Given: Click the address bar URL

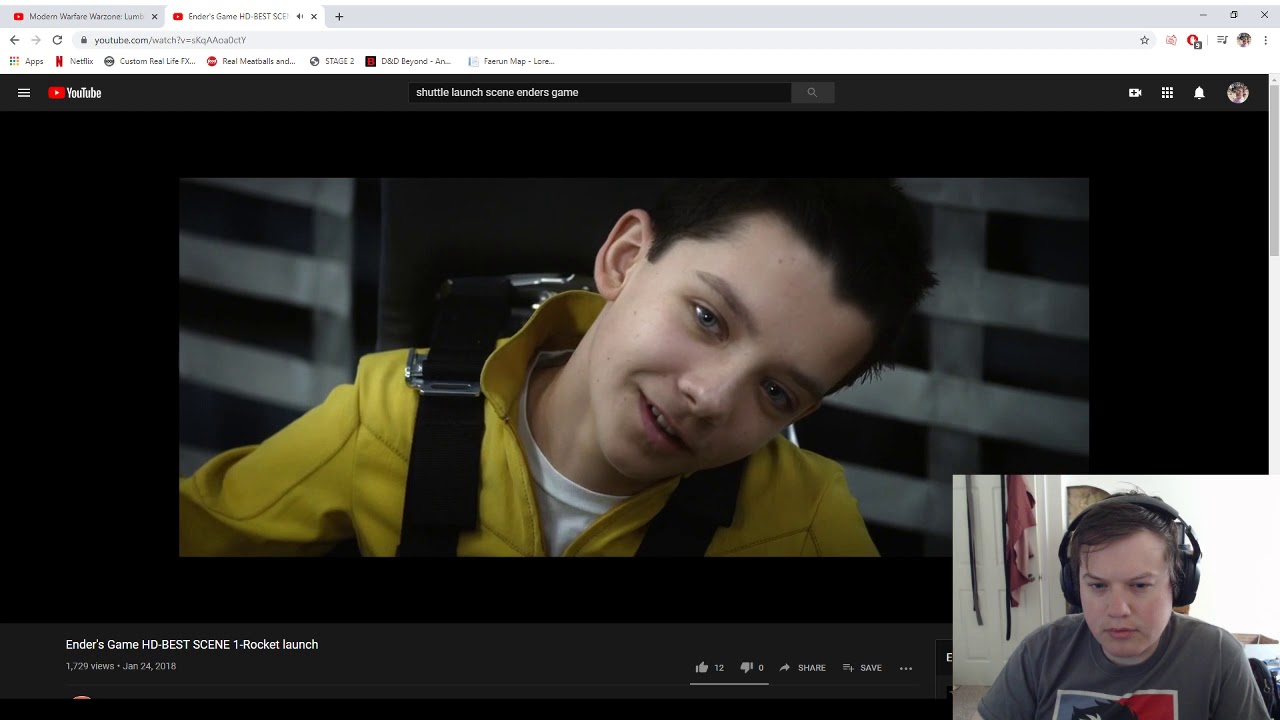Looking at the screenshot, I should [x=170, y=40].
